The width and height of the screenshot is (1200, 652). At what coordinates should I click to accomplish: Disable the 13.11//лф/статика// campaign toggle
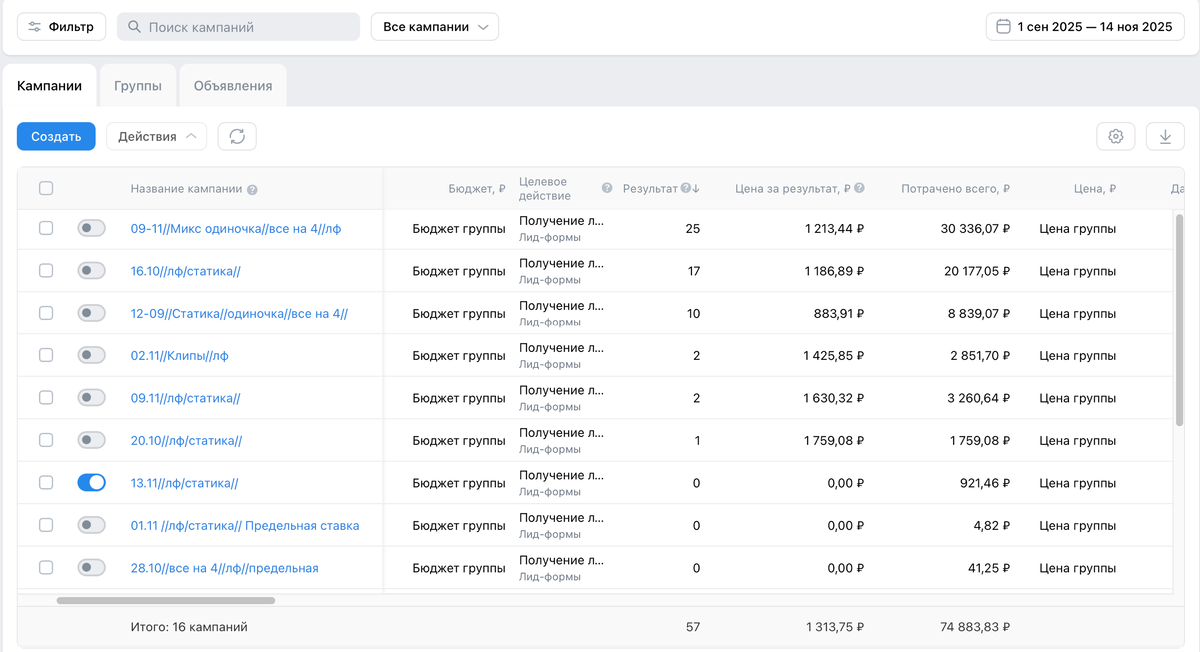91,483
